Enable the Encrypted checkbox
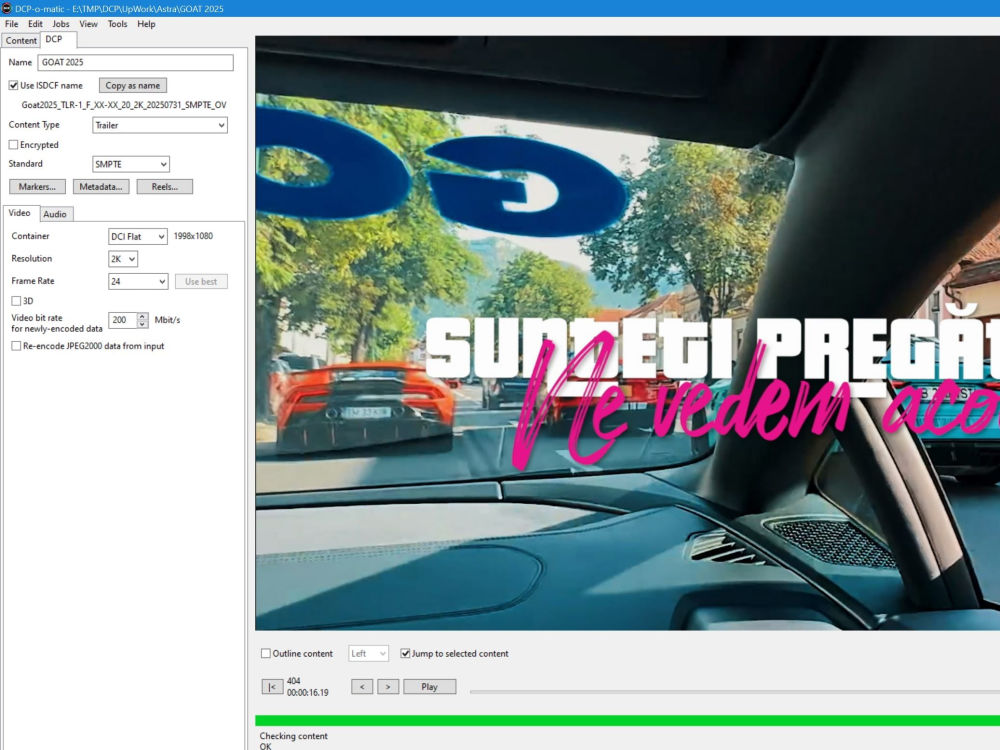The image size is (1000, 750). tap(13, 145)
